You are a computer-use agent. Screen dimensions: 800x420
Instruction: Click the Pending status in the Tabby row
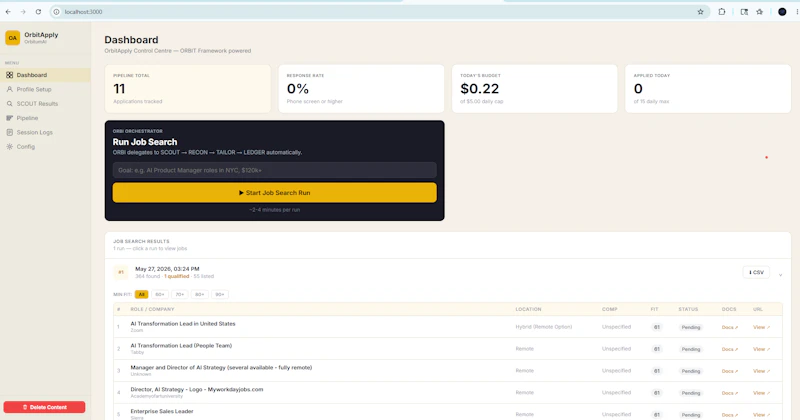(691, 350)
